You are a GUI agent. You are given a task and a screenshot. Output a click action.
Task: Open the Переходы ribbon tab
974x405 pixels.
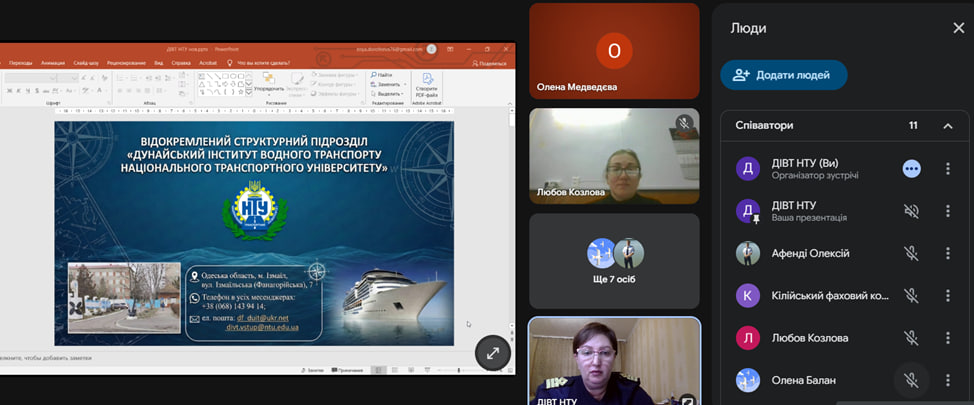[x=20, y=63]
